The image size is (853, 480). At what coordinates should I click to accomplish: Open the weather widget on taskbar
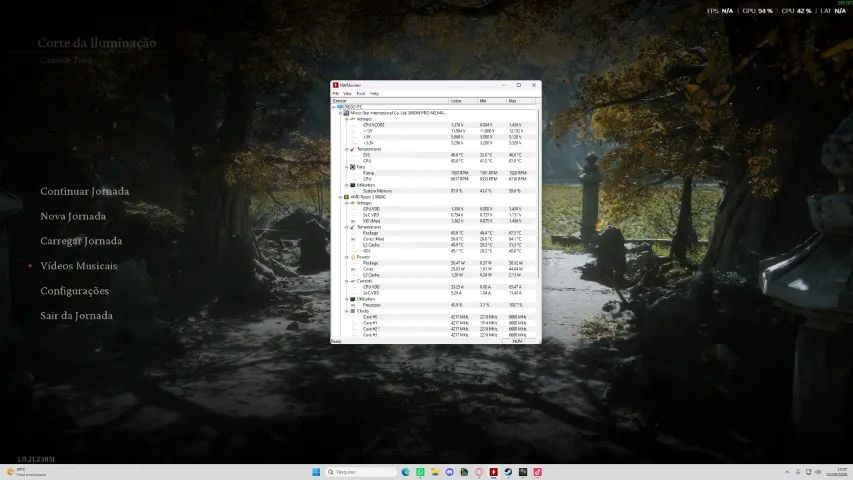pyautogui.click(x=24, y=472)
